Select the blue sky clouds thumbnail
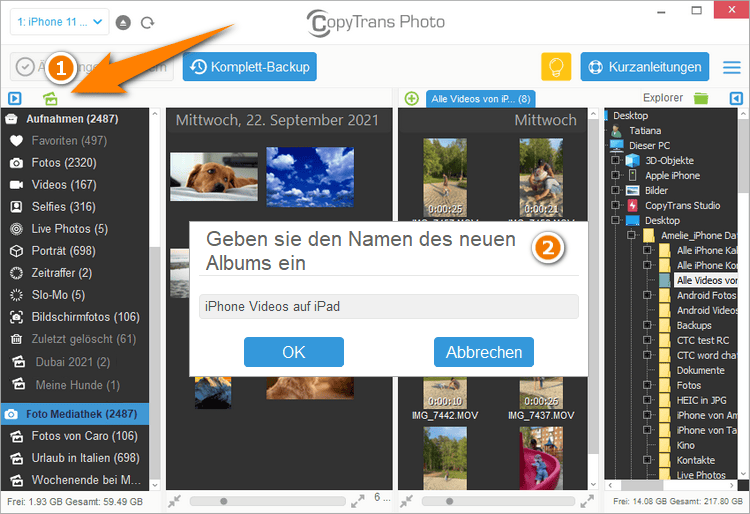Image resolution: width=750 pixels, height=514 pixels. coord(310,177)
